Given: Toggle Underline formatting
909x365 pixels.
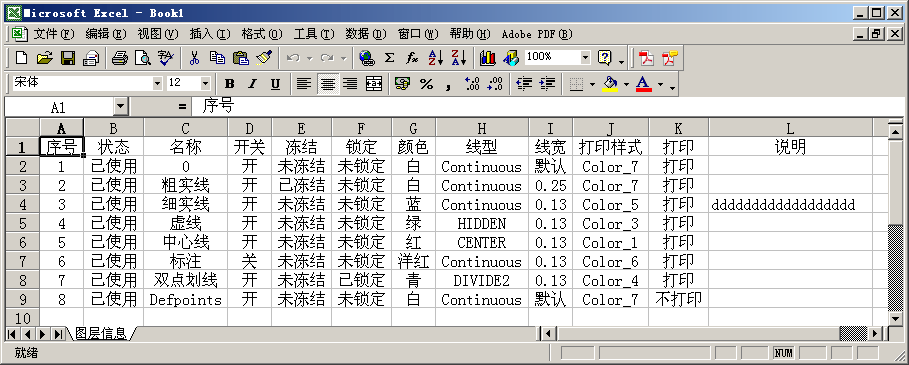Looking at the screenshot, I should 275,84.
